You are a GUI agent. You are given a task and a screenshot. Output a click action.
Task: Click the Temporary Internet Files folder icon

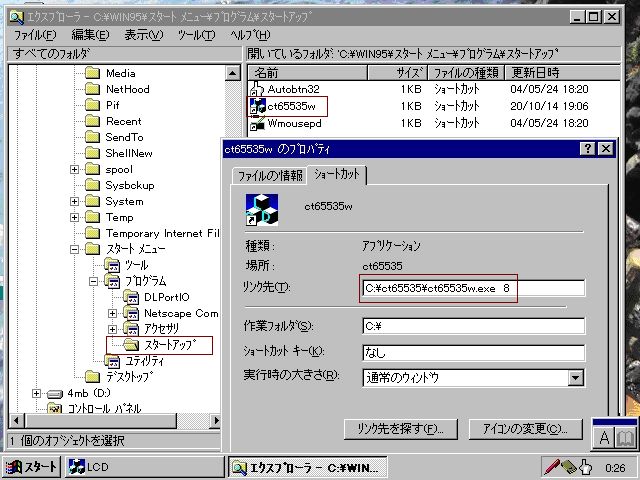click(92, 233)
